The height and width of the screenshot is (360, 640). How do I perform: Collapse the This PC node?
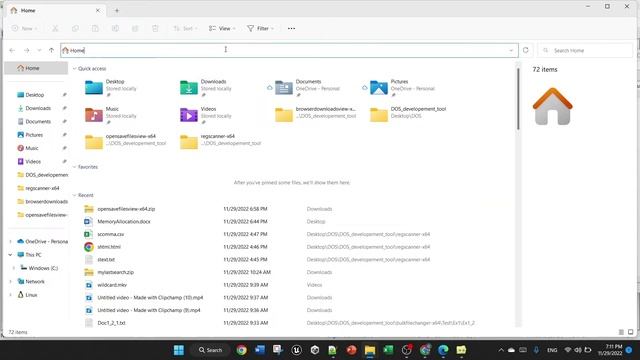point(10,255)
